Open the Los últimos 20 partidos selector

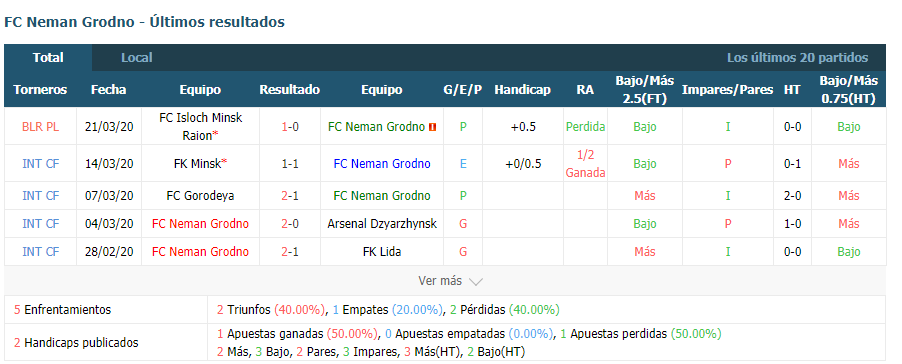tap(797, 58)
